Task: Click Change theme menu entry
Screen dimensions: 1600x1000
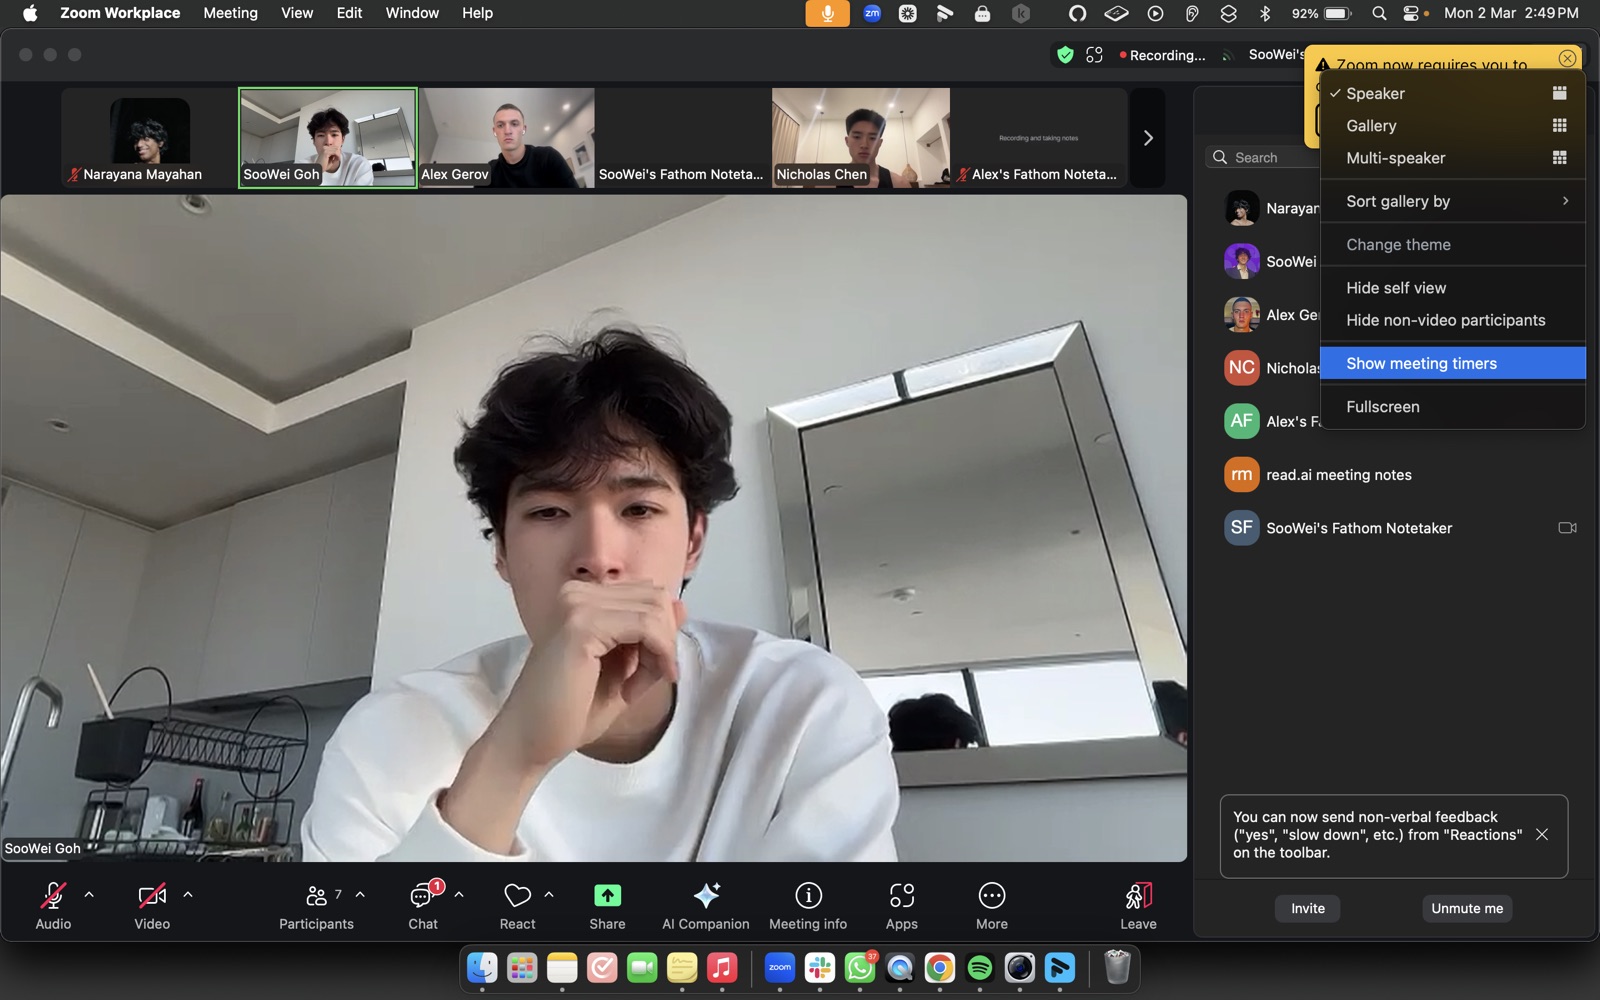Action: click(x=1453, y=244)
